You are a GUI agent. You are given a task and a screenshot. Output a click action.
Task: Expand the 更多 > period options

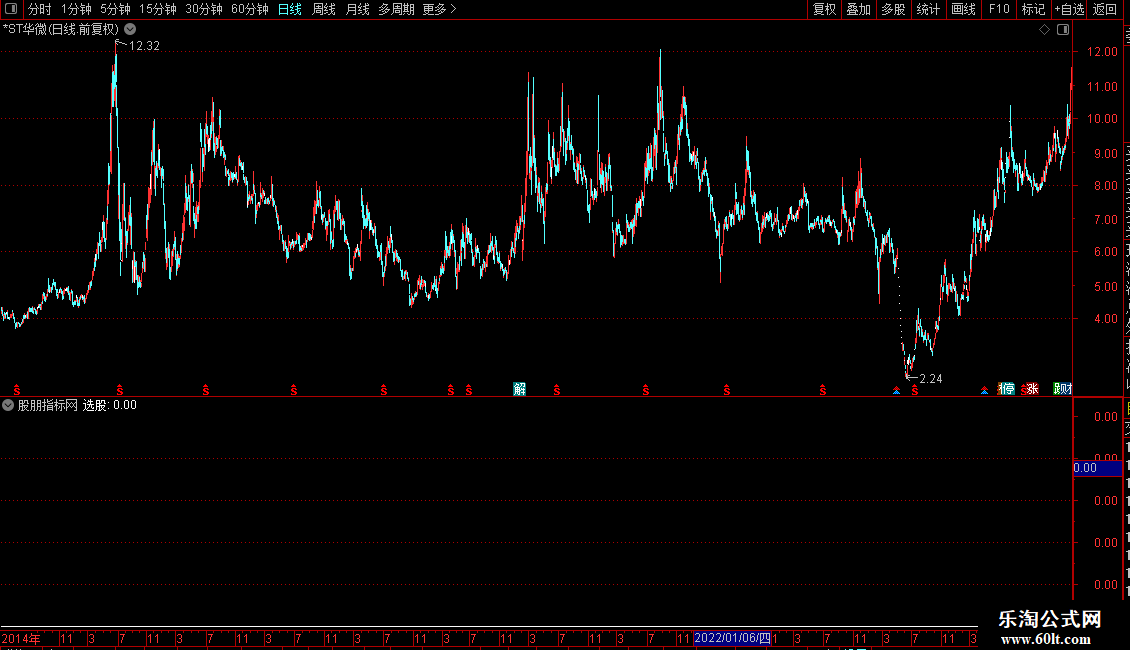pyautogui.click(x=440, y=9)
